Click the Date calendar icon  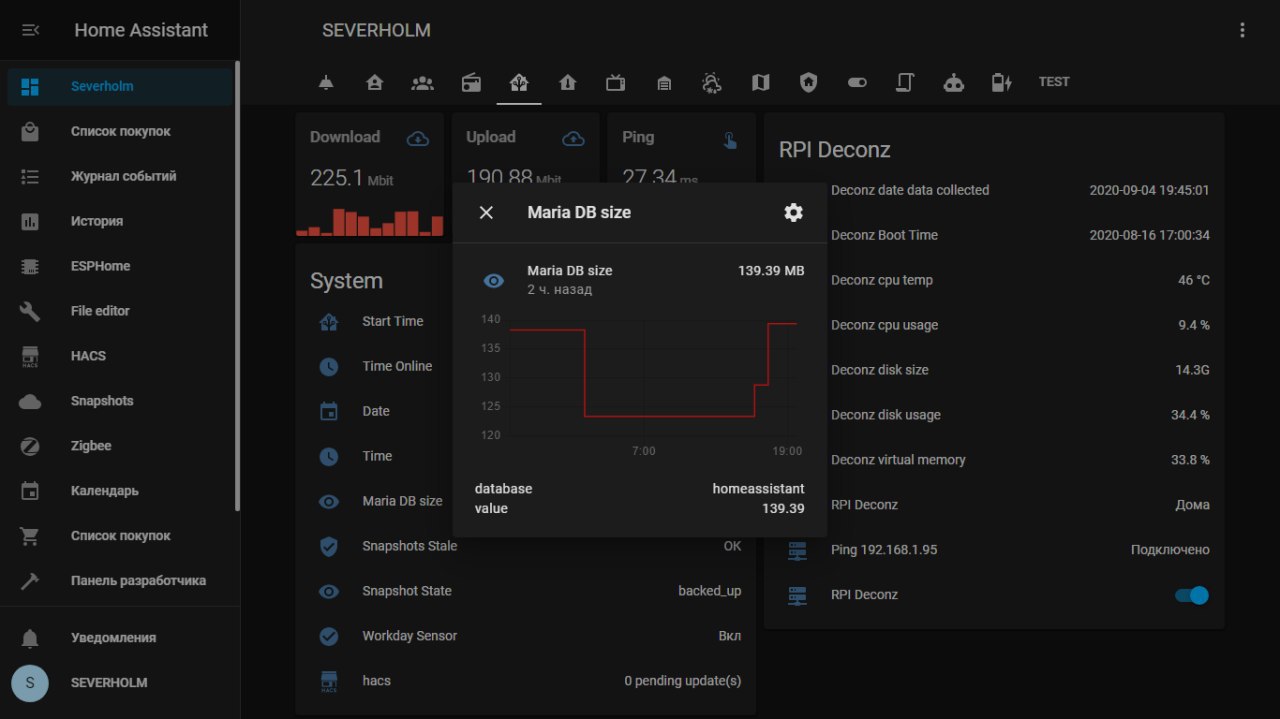point(329,412)
